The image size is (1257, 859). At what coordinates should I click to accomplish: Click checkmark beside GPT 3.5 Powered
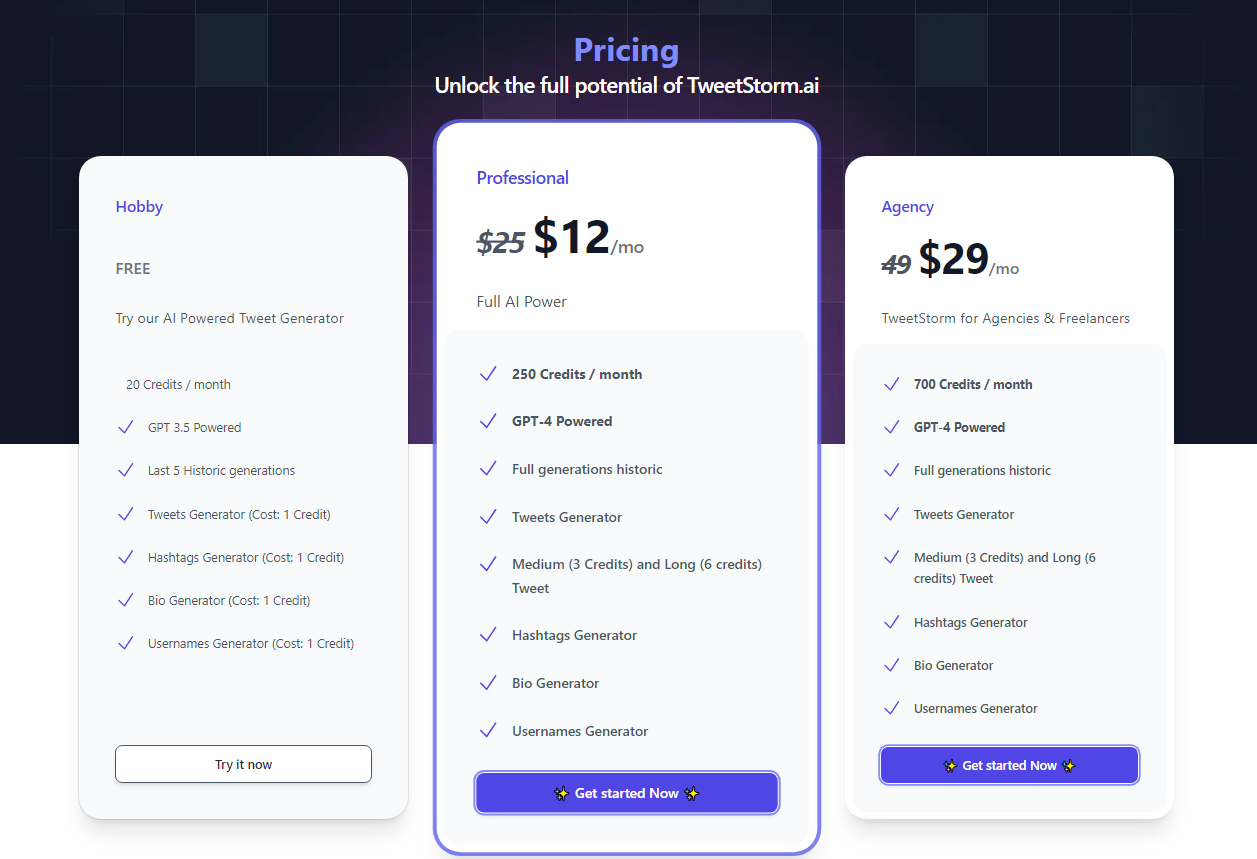click(x=125, y=427)
